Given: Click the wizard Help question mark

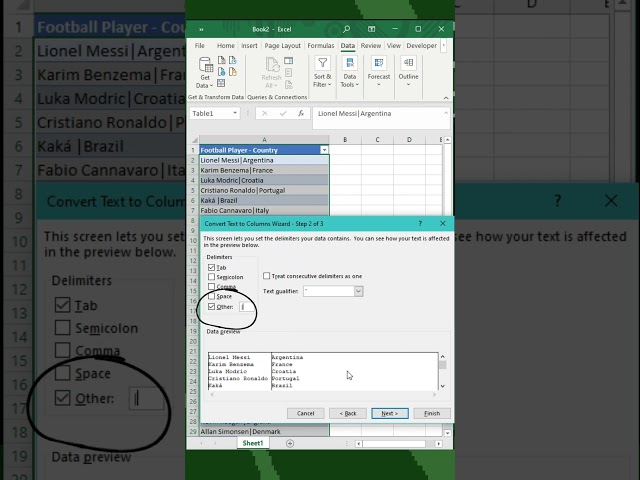Looking at the screenshot, I should coord(420,223).
